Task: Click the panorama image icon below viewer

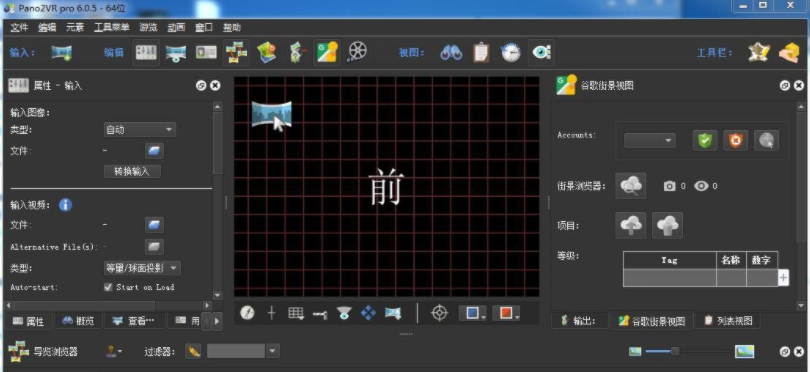Action: (x=393, y=313)
